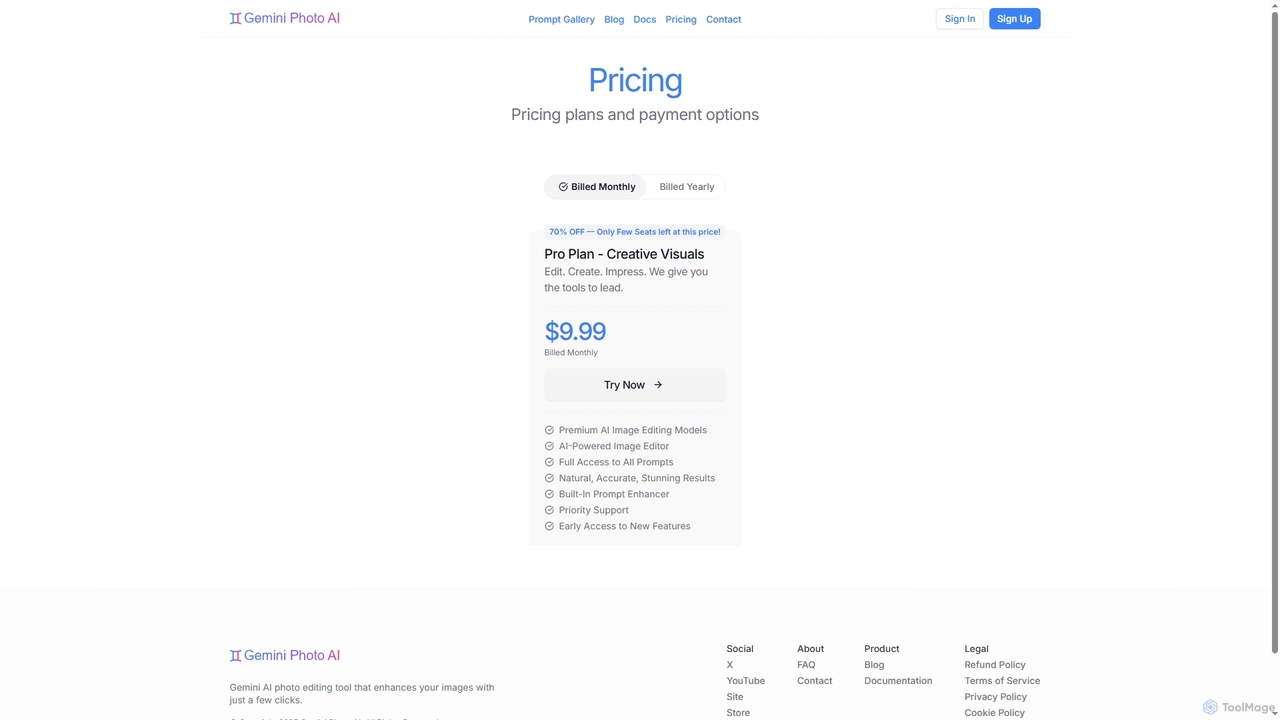Start the Pro Plan with Try Now

point(635,385)
